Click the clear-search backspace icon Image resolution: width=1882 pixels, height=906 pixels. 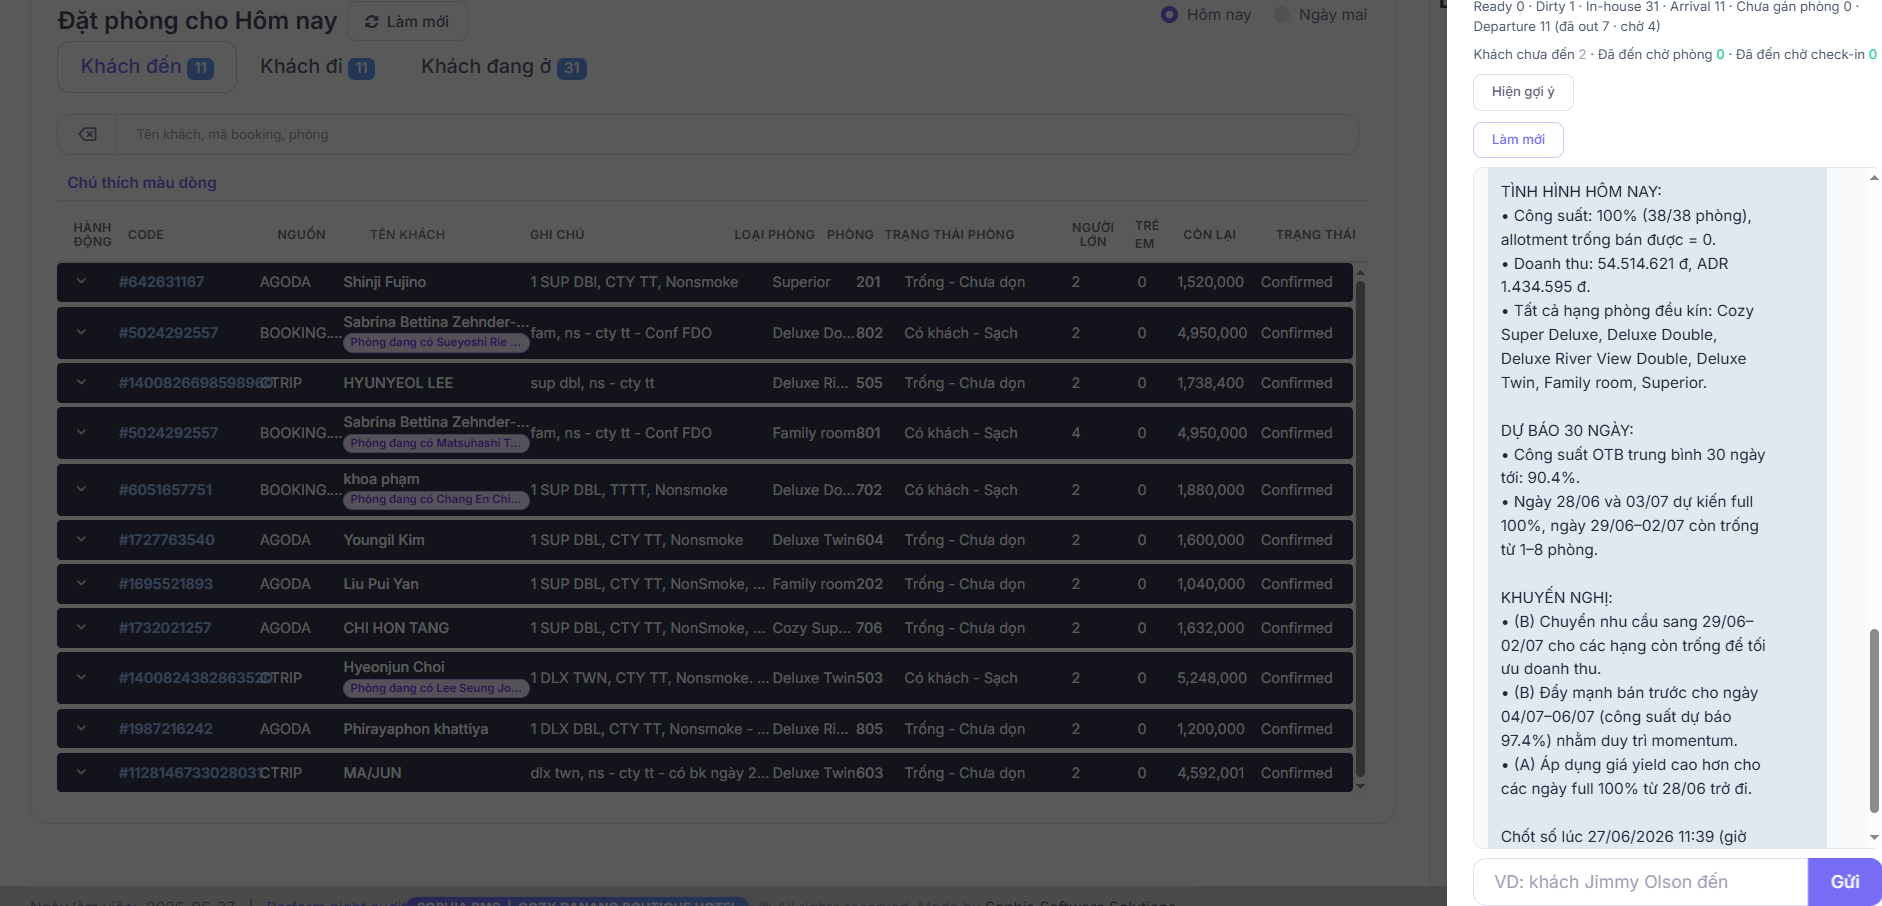(88, 134)
